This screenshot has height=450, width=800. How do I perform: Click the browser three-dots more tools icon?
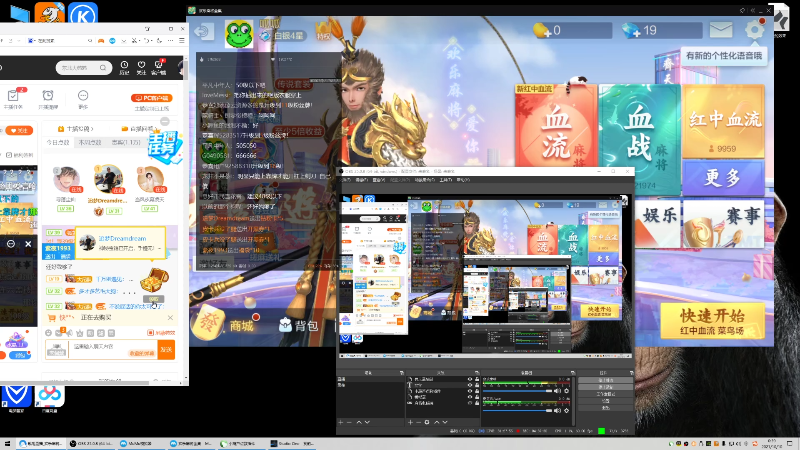(170, 40)
